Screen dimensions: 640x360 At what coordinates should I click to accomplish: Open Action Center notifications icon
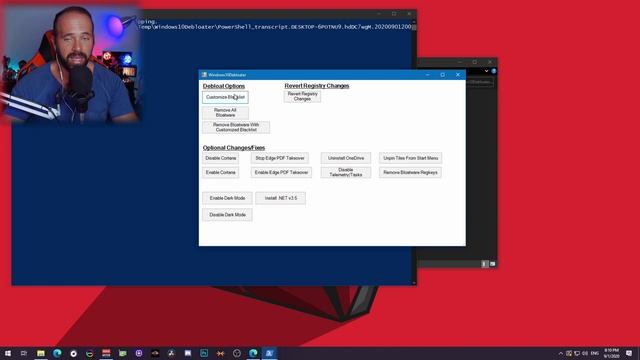pyautogui.click(x=629, y=353)
